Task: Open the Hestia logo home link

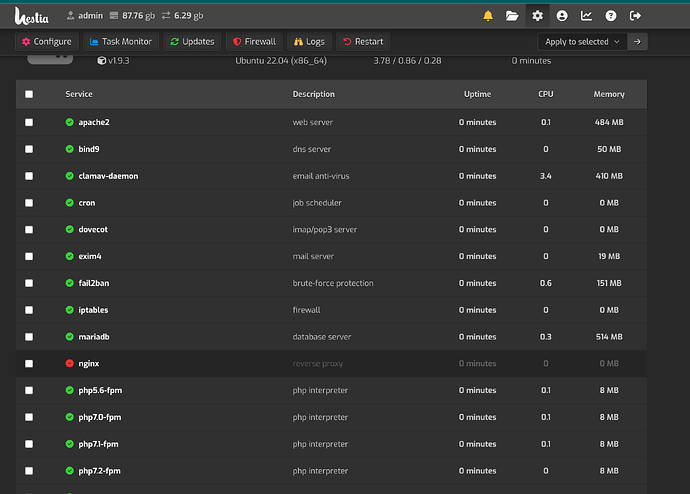Action: (31, 16)
